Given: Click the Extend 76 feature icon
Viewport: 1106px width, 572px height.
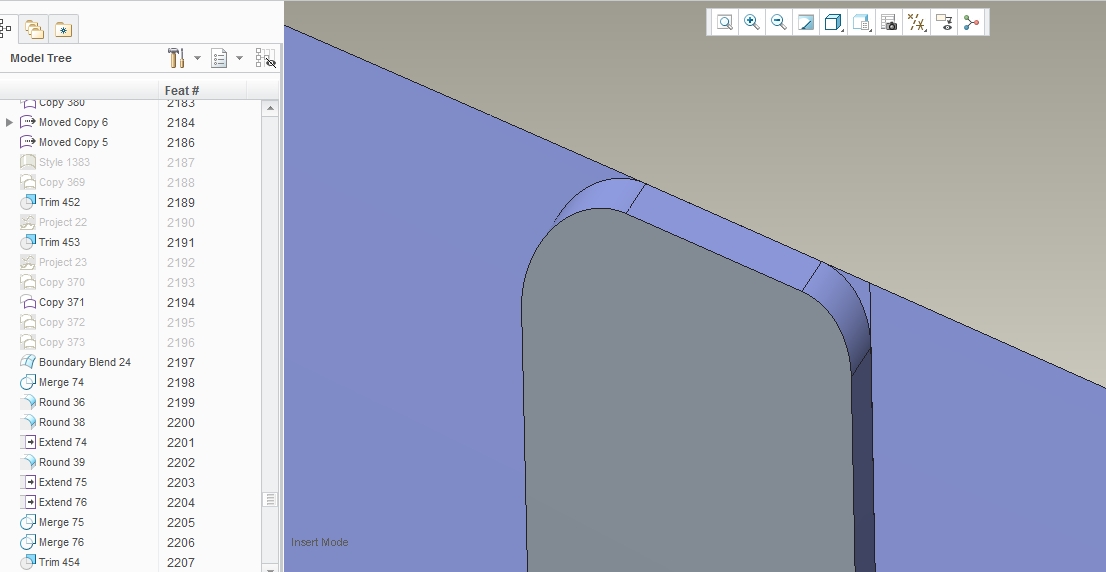Looking at the screenshot, I should click(28, 502).
